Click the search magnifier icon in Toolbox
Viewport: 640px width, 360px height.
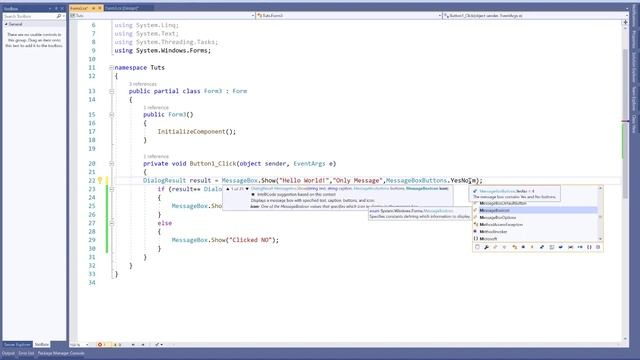point(59,16)
